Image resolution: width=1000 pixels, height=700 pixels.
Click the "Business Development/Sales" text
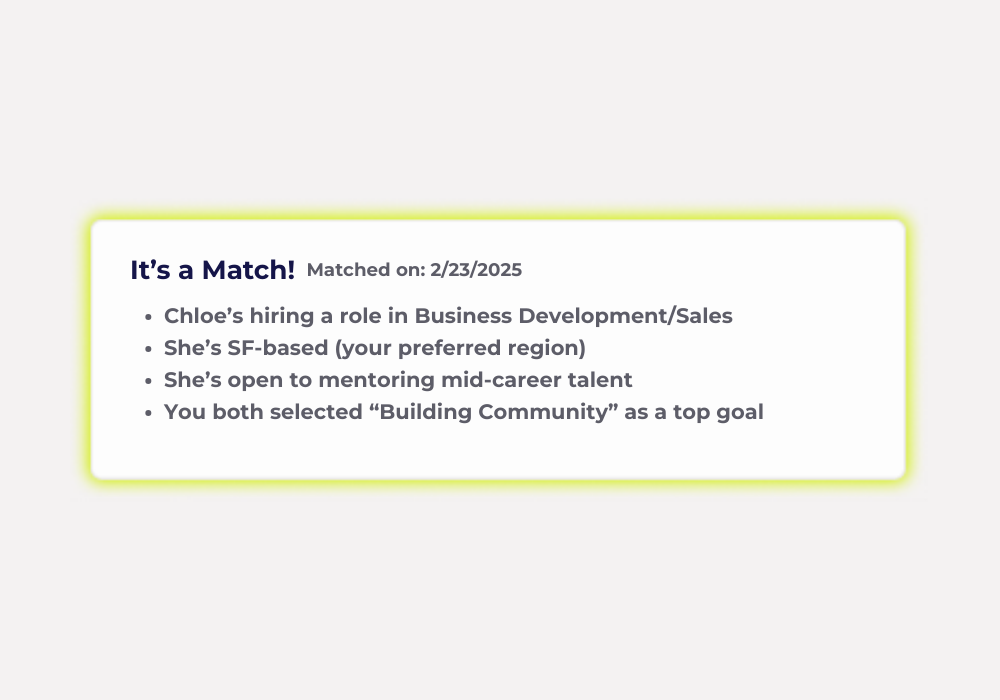pyautogui.click(x=573, y=316)
